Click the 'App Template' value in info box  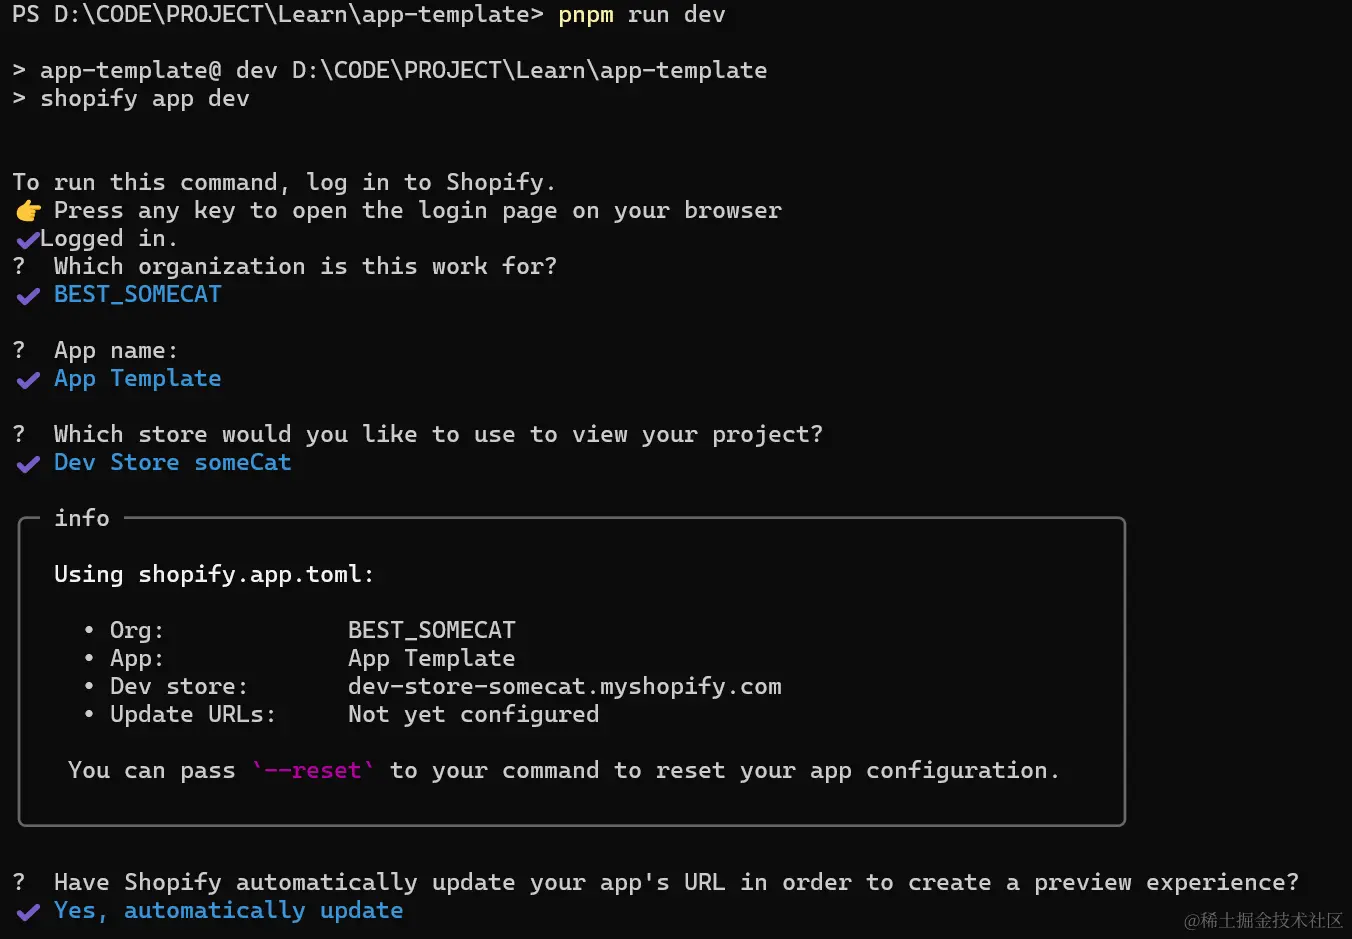[432, 659]
